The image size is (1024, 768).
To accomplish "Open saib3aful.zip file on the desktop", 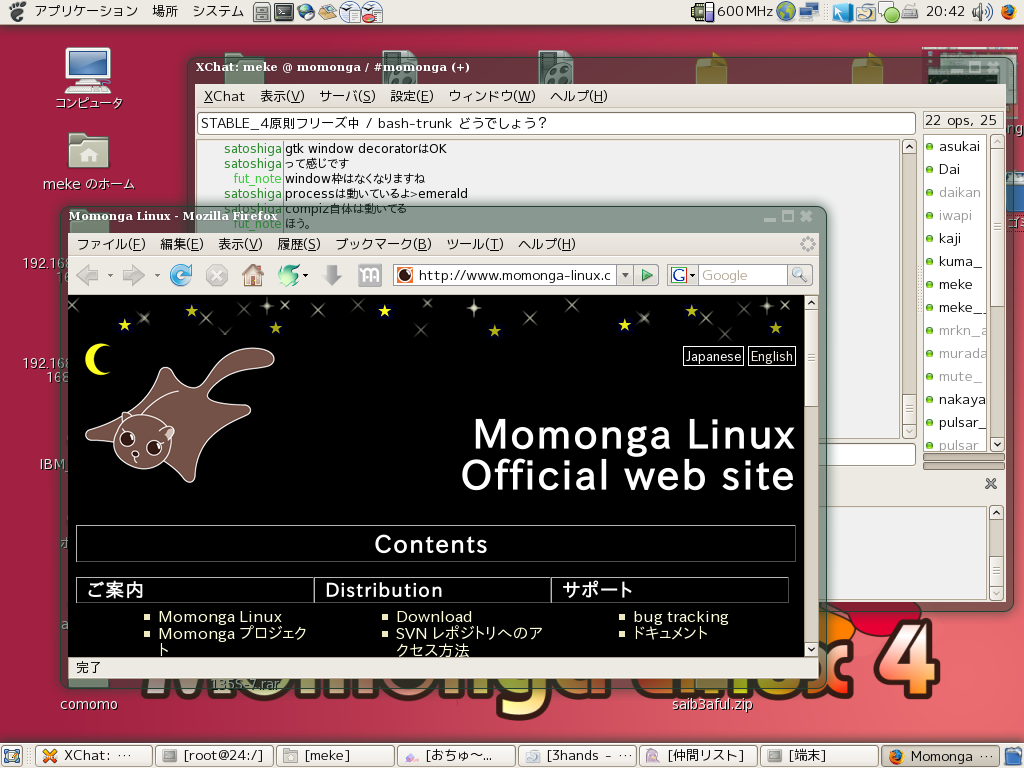I will 712,705.
